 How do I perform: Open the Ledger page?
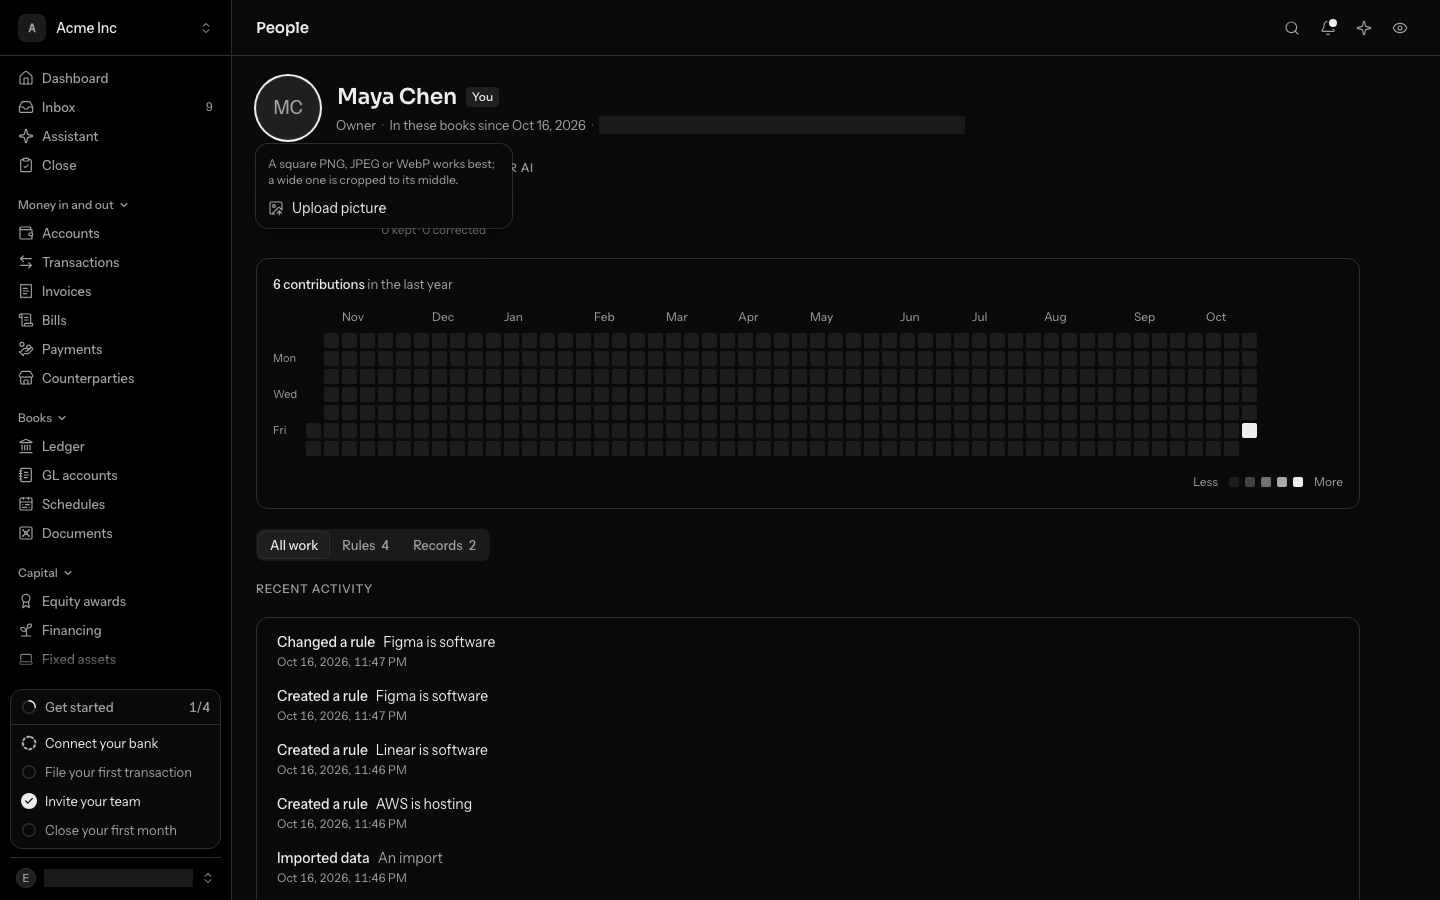115,446
